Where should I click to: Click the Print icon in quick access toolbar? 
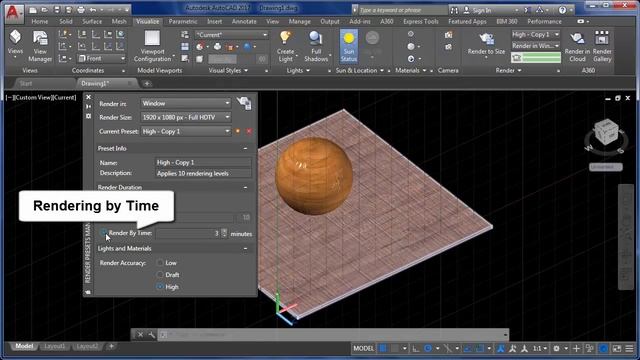(81, 9)
